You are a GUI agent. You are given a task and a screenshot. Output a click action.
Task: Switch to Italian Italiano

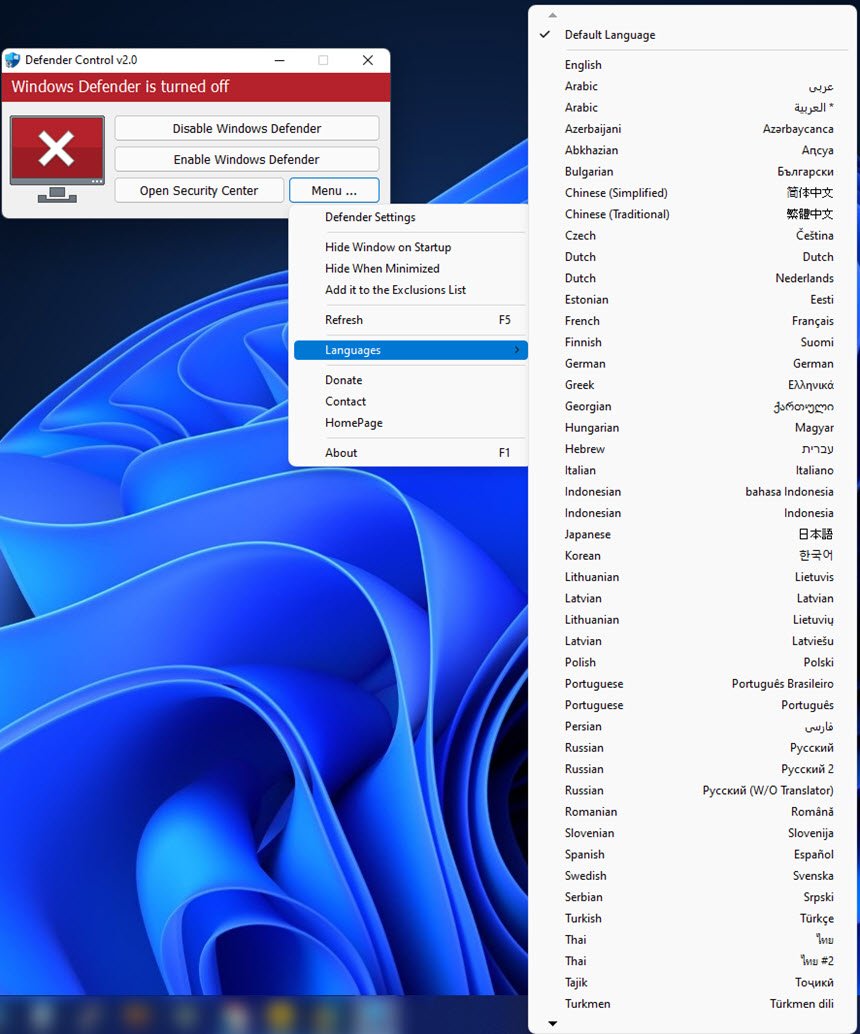click(x=692, y=470)
